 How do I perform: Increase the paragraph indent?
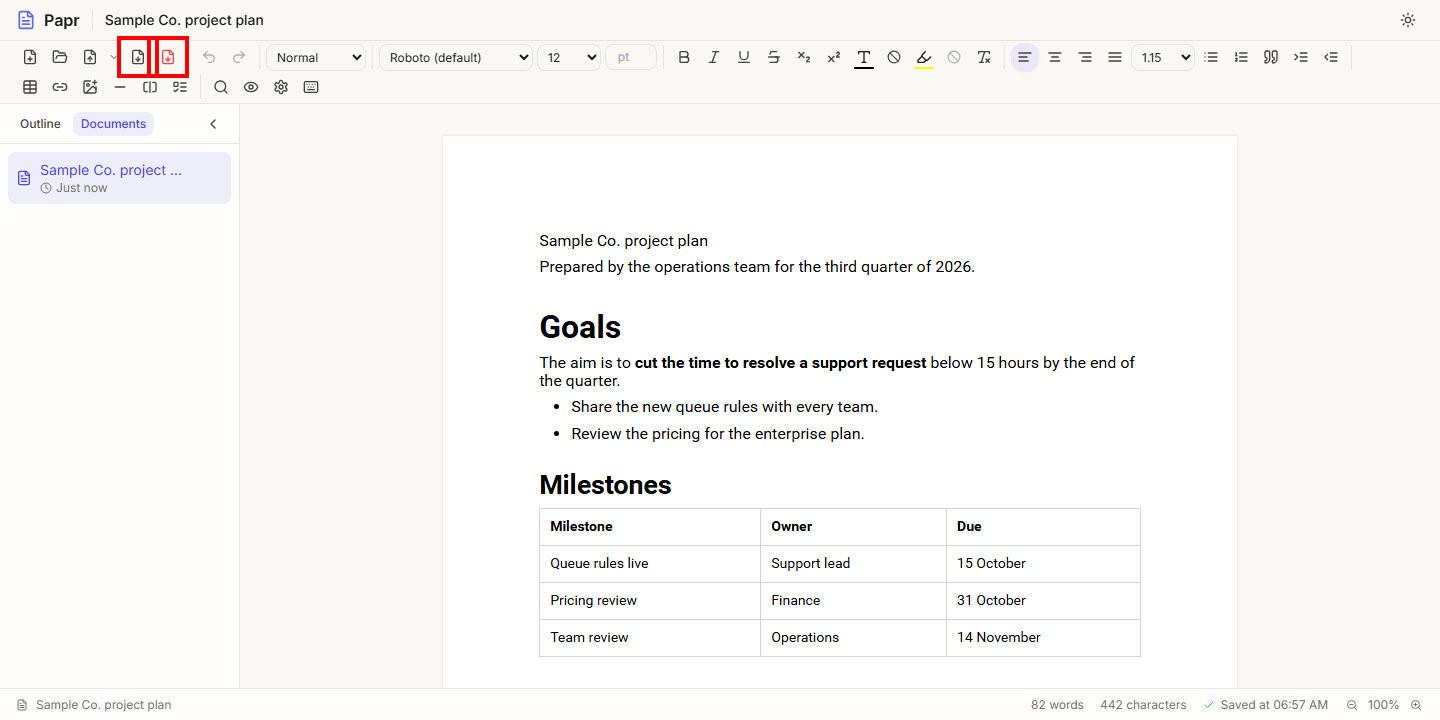click(x=1301, y=57)
